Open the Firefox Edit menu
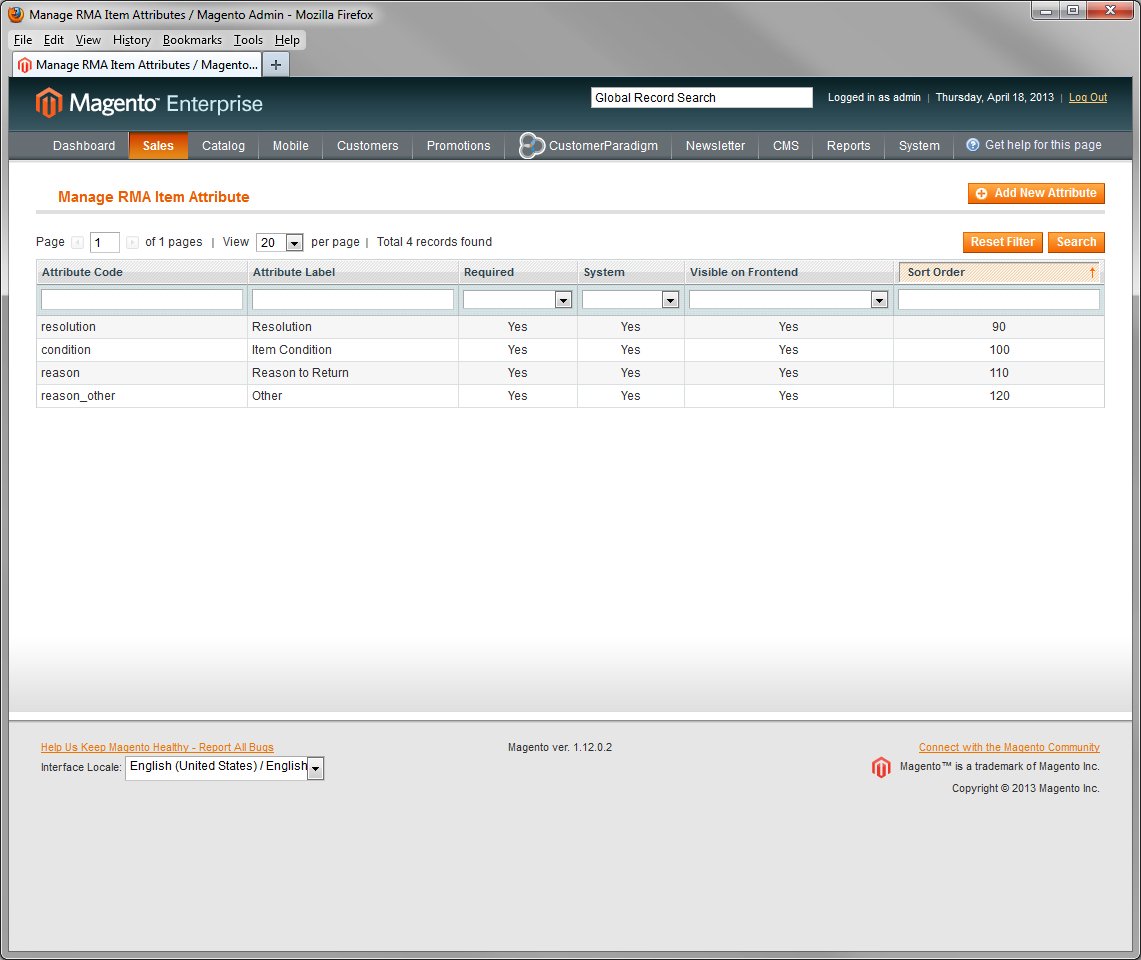Screen dimensions: 1141x960 point(53,40)
